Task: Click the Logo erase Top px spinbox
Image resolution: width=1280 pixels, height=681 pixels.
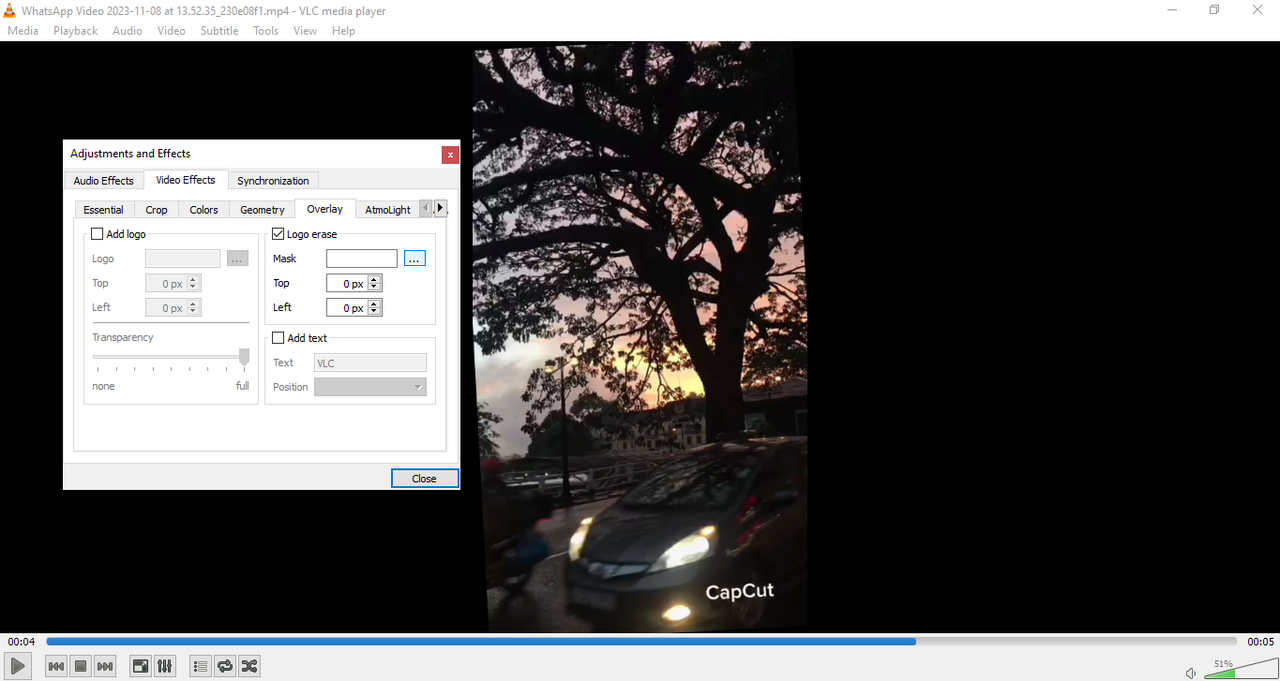Action: [354, 284]
